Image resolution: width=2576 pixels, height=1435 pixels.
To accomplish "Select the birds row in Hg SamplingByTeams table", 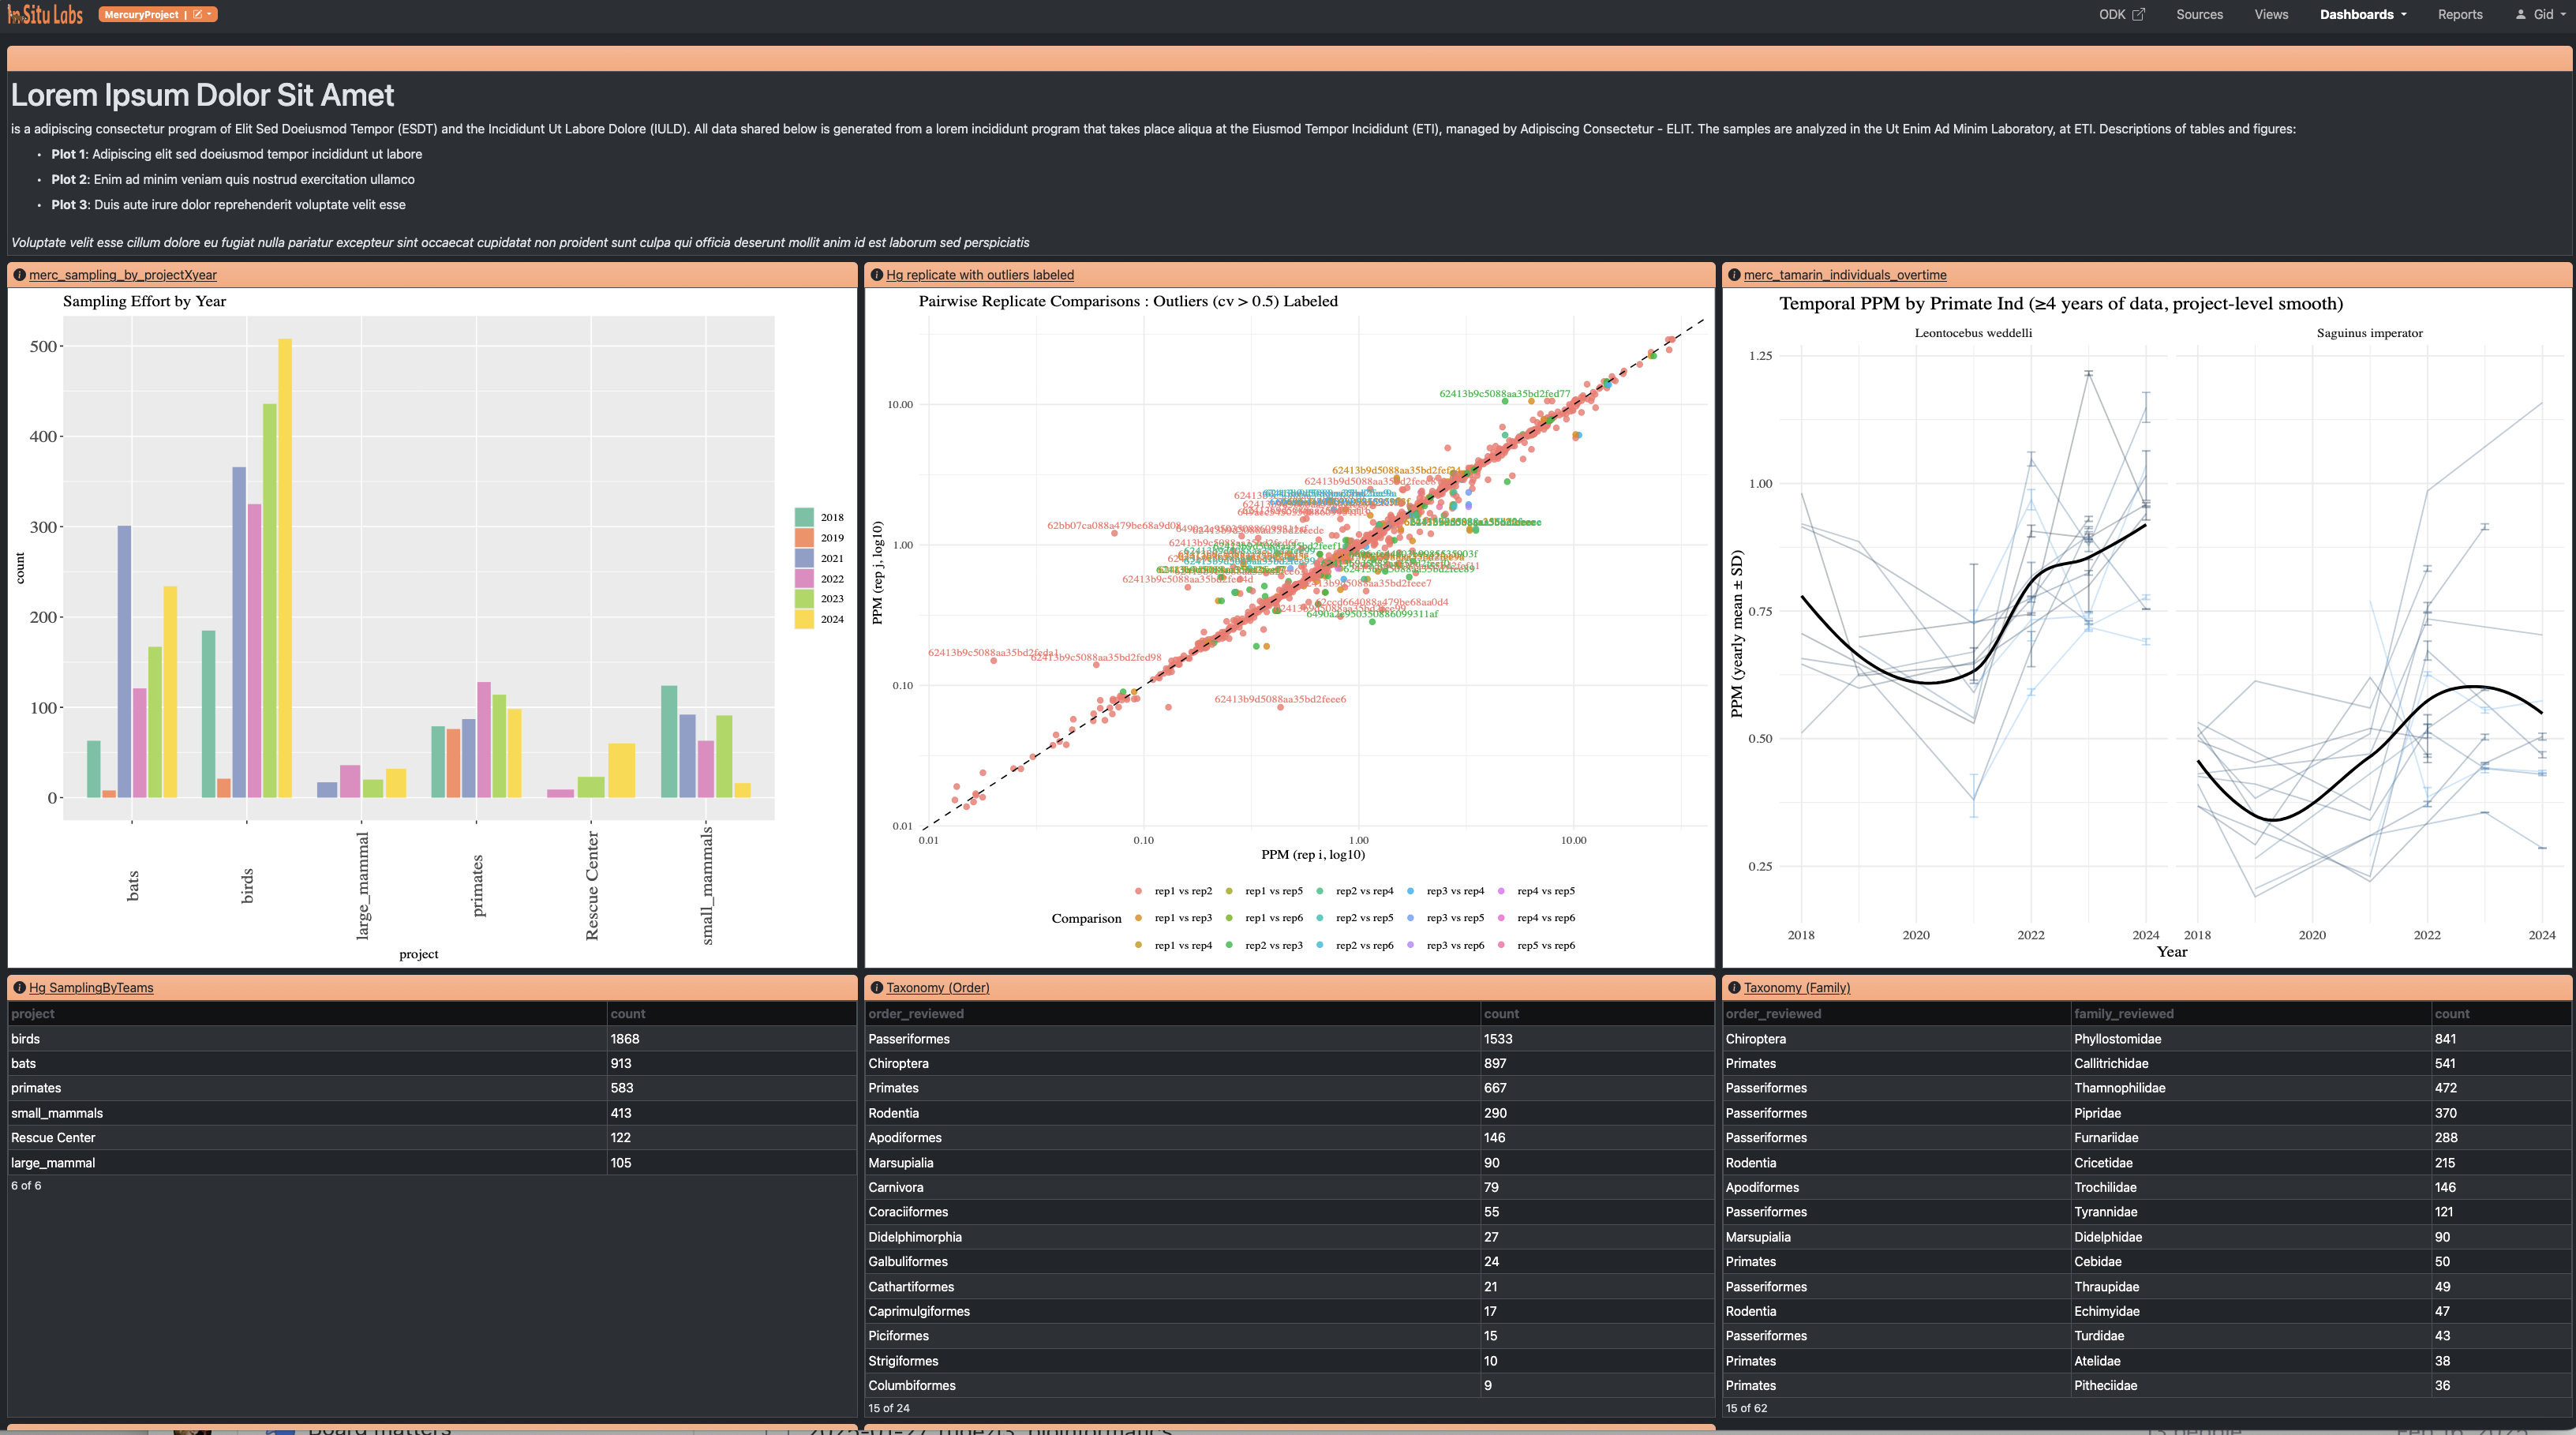I will point(300,1039).
